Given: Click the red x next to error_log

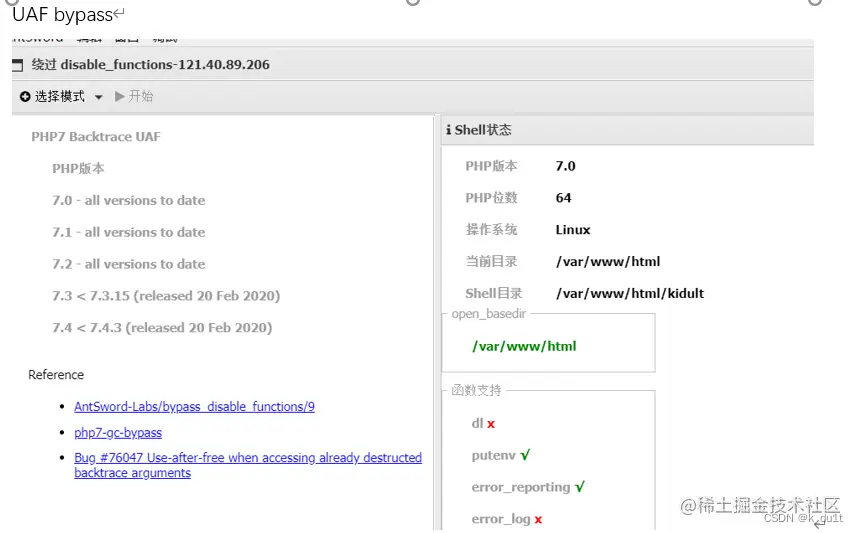Looking at the screenshot, I should (x=538, y=520).
